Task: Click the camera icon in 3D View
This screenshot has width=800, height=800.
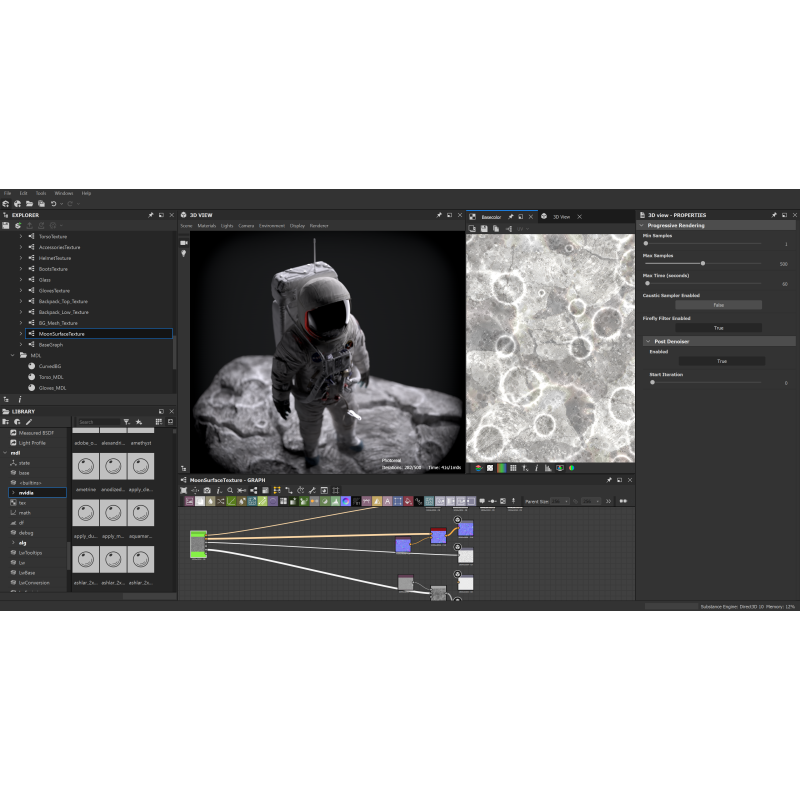Action: [x=184, y=242]
